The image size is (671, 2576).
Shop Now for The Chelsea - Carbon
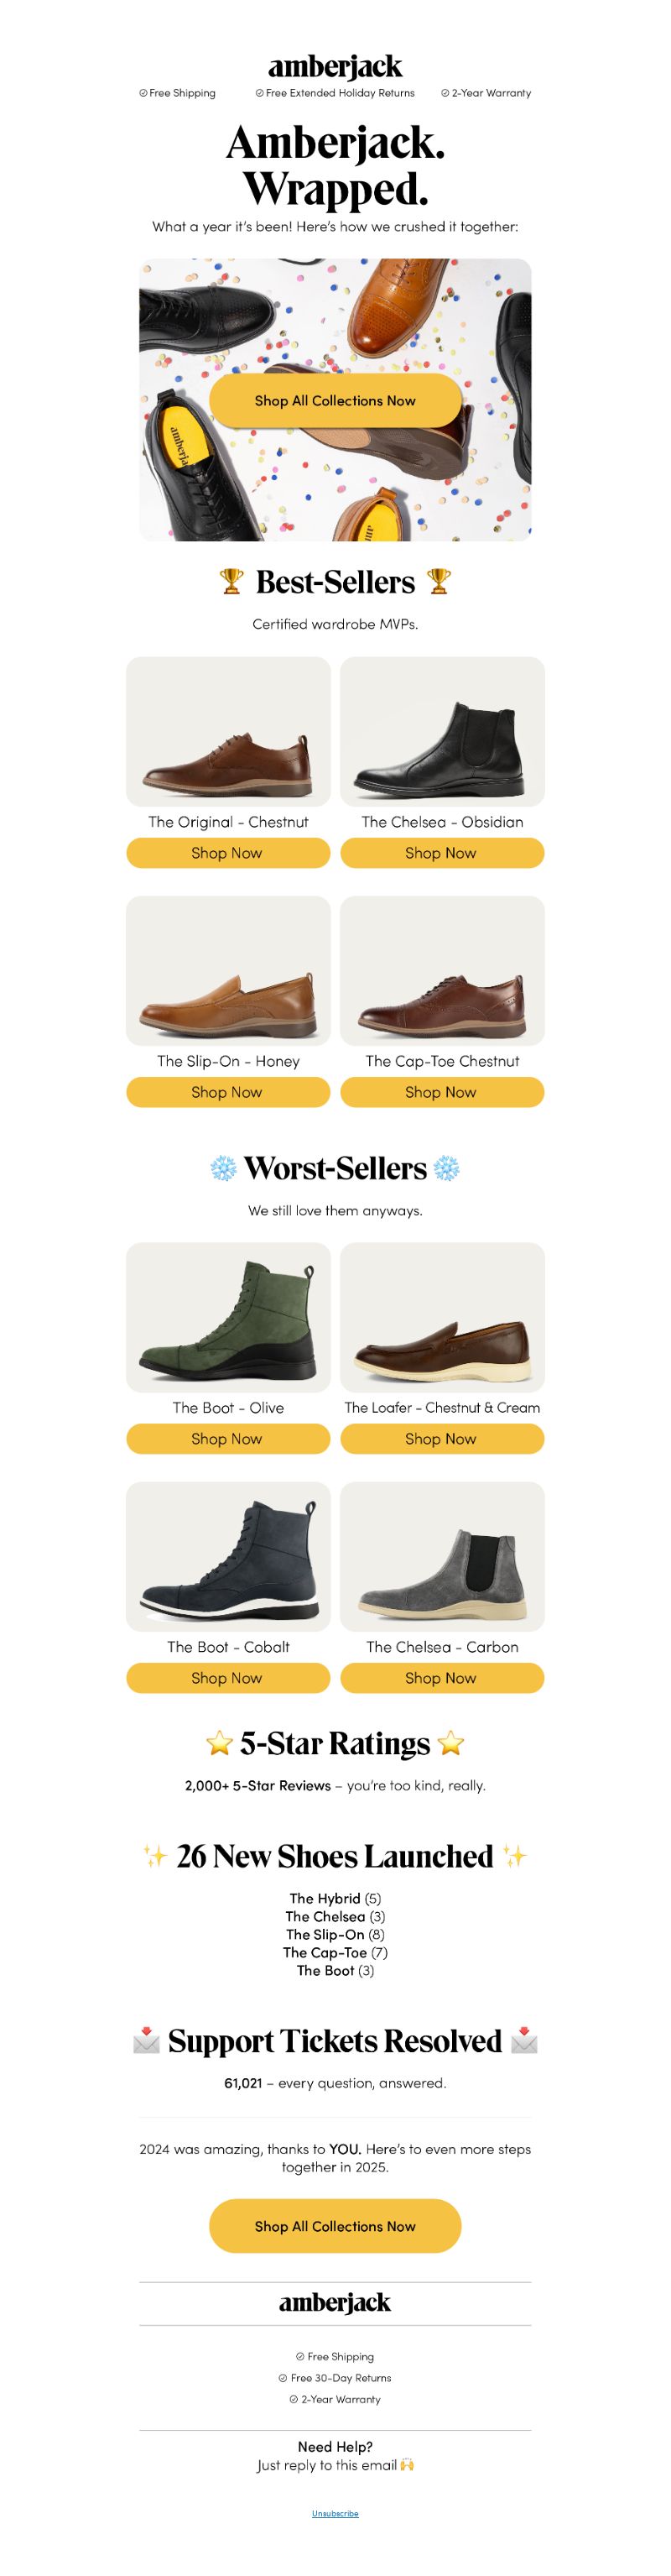(442, 1677)
